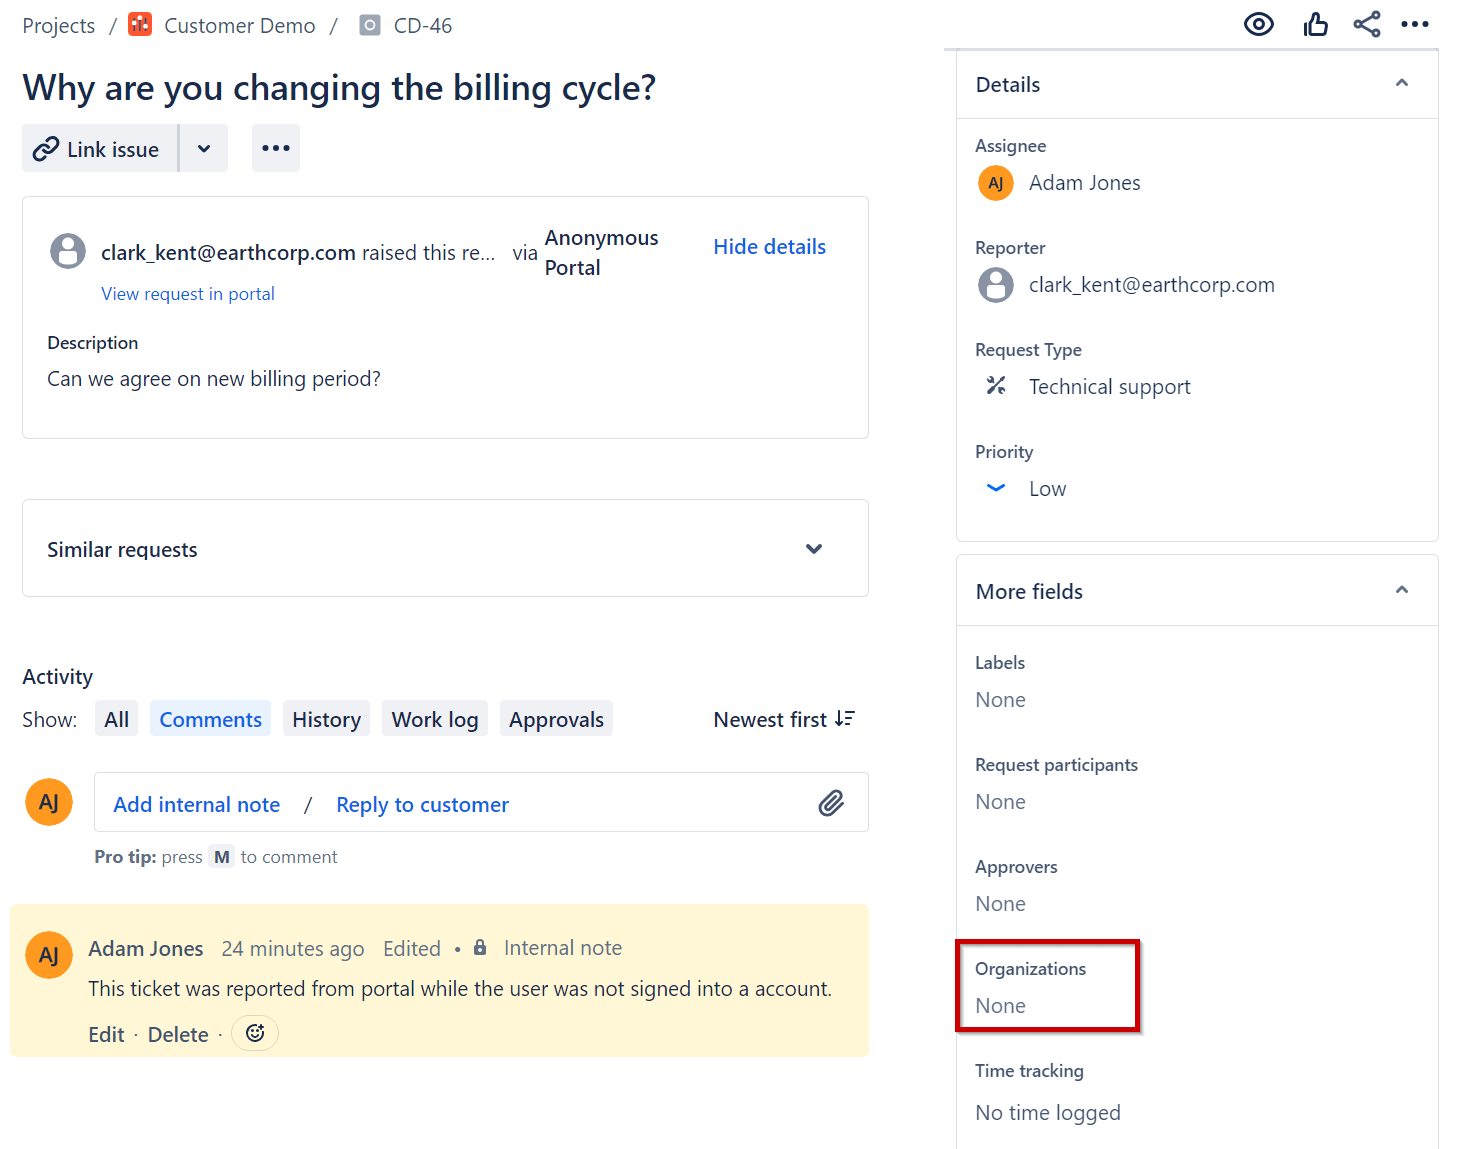Click the Technical support request type icon
The height and width of the screenshot is (1149, 1462).
(996, 385)
